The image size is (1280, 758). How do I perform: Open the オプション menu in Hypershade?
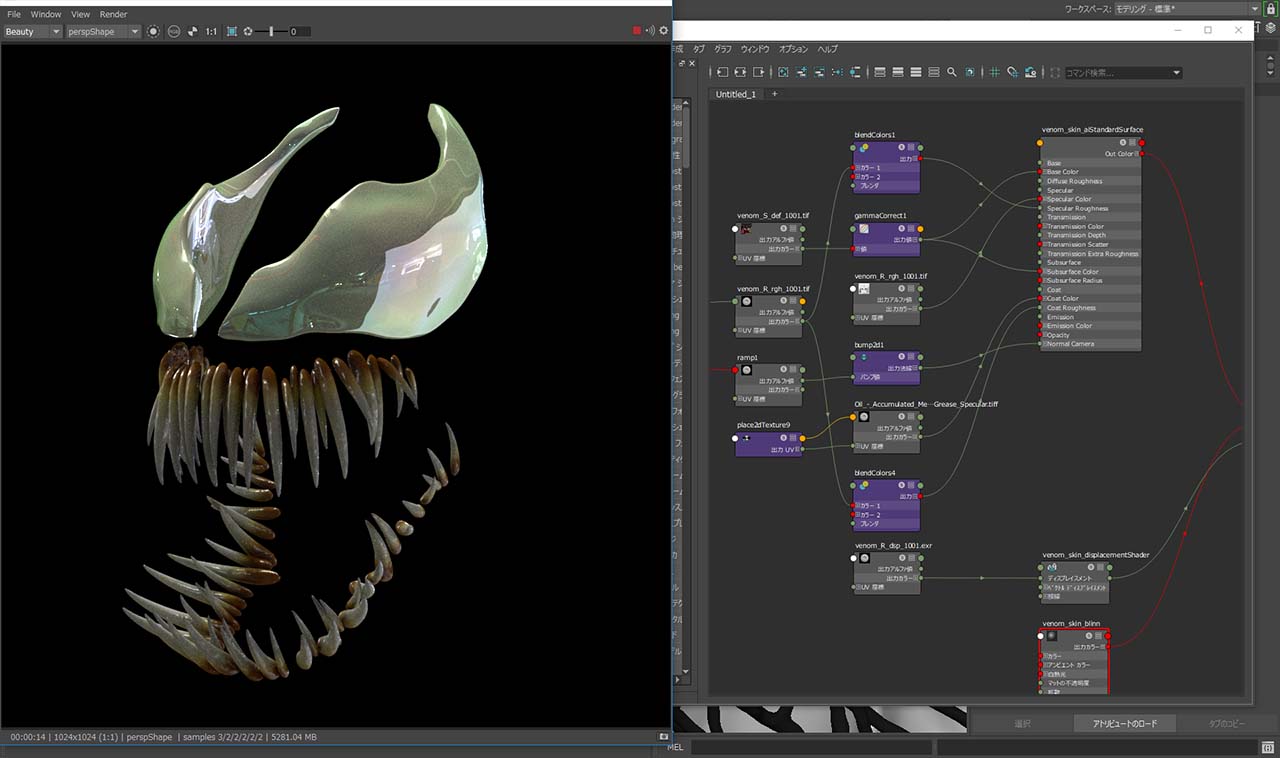tap(794, 49)
